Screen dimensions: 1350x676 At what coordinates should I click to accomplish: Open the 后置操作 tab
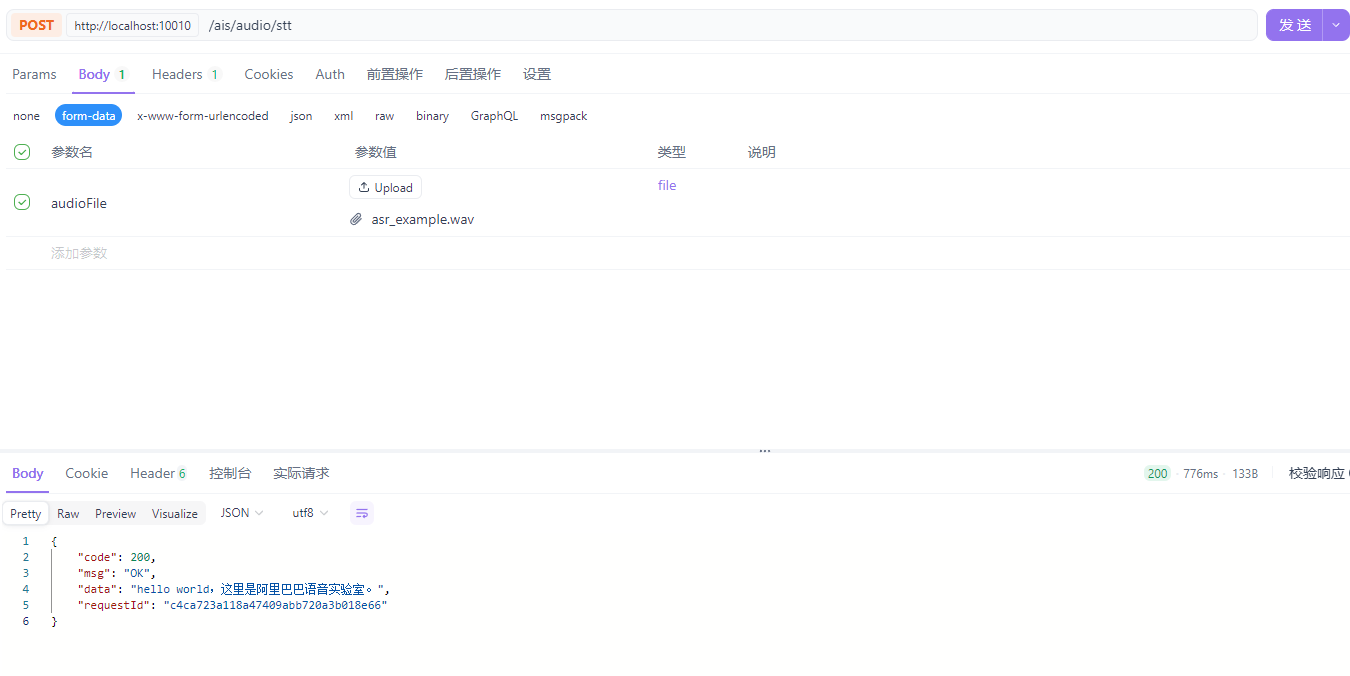(473, 74)
